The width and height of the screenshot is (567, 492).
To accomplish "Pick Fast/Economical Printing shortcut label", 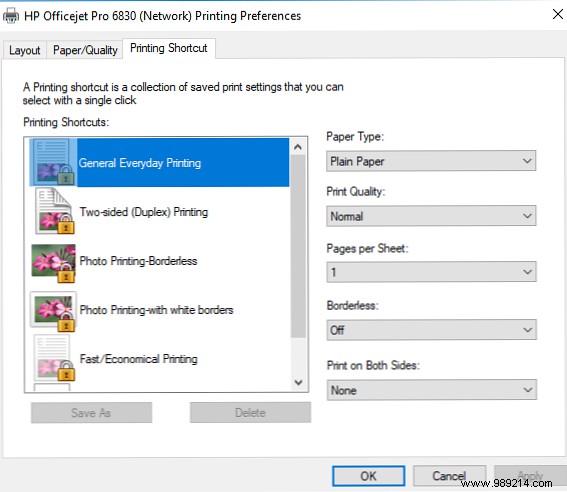I will tap(138, 359).
